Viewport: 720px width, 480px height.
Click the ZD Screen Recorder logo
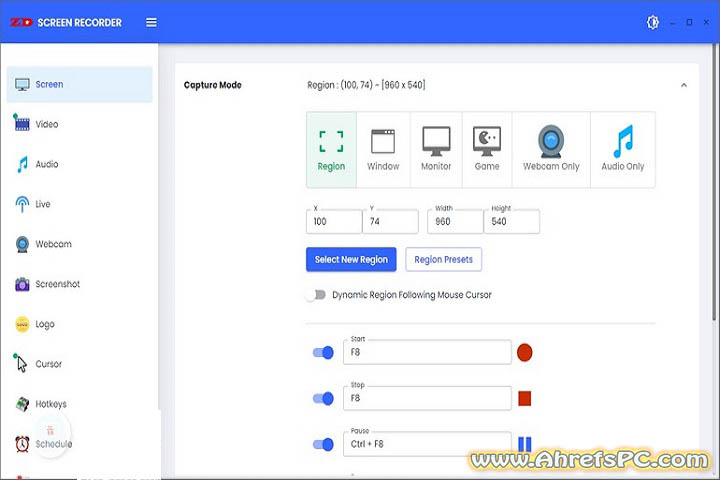[66, 23]
